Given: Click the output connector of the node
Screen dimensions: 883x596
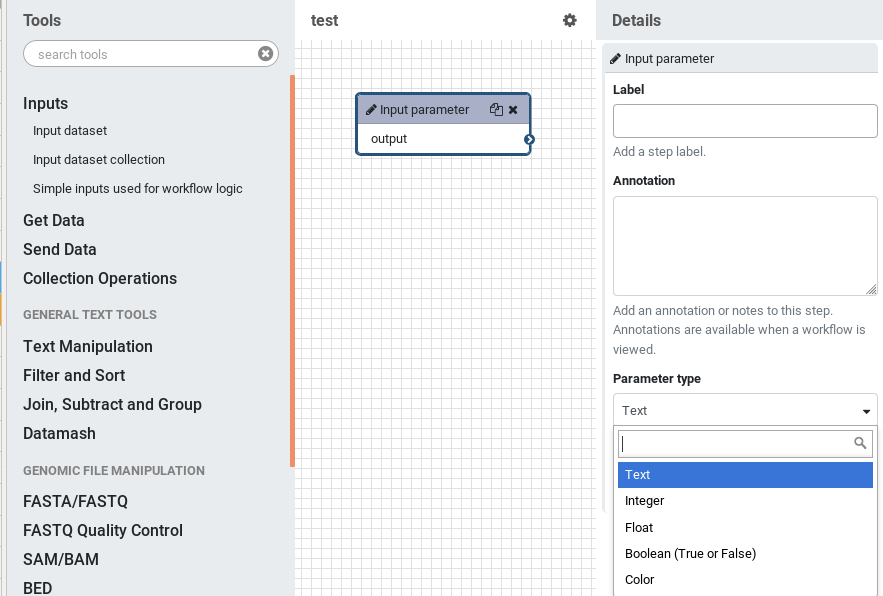Looking at the screenshot, I should [x=527, y=140].
